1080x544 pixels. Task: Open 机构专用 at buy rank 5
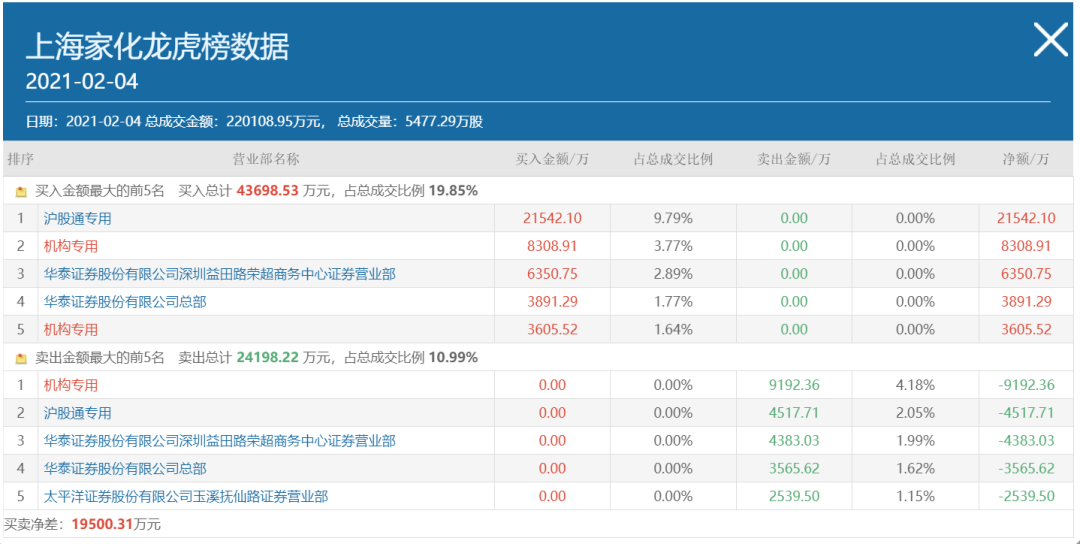click(71, 330)
